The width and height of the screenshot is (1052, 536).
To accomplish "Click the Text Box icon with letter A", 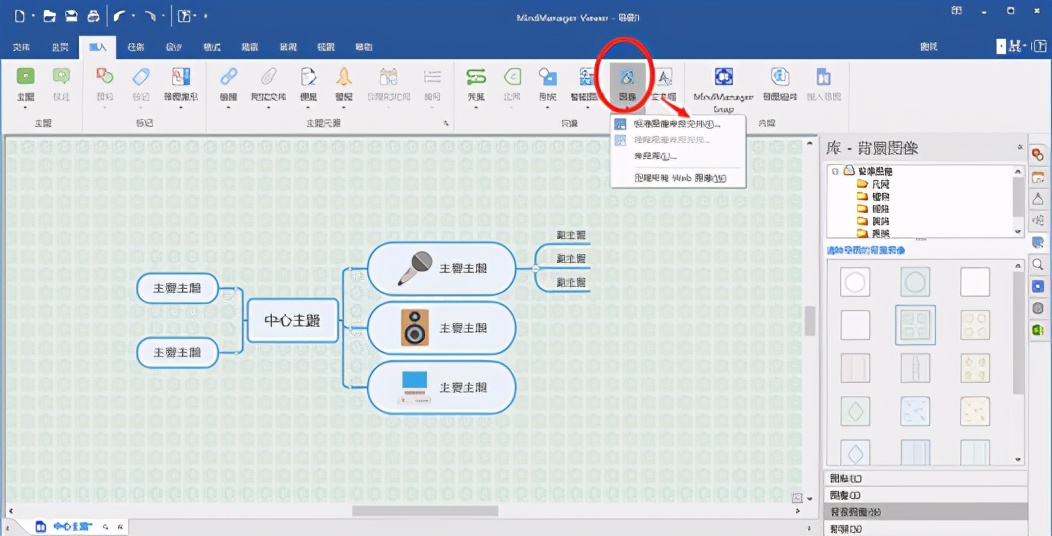I will click(x=664, y=76).
